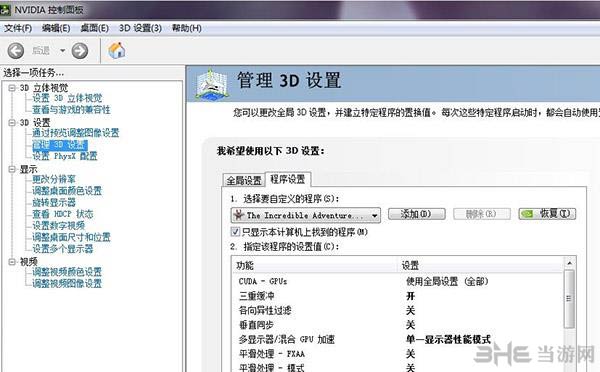The height and width of the screenshot is (372, 600).
Task: Select the 三重缓冲 setting row
Action: [x=398, y=296]
